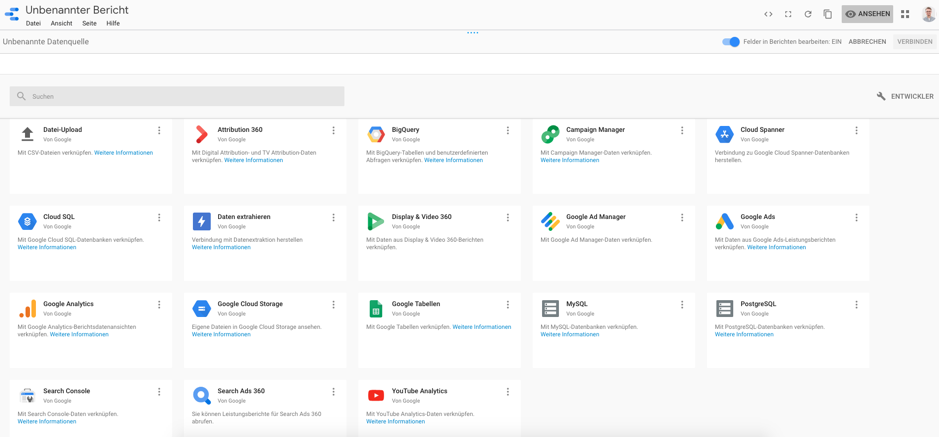The width and height of the screenshot is (939, 437).
Task: Open Google Analytics three-dot options menu
Action: [x=159, y=305]
